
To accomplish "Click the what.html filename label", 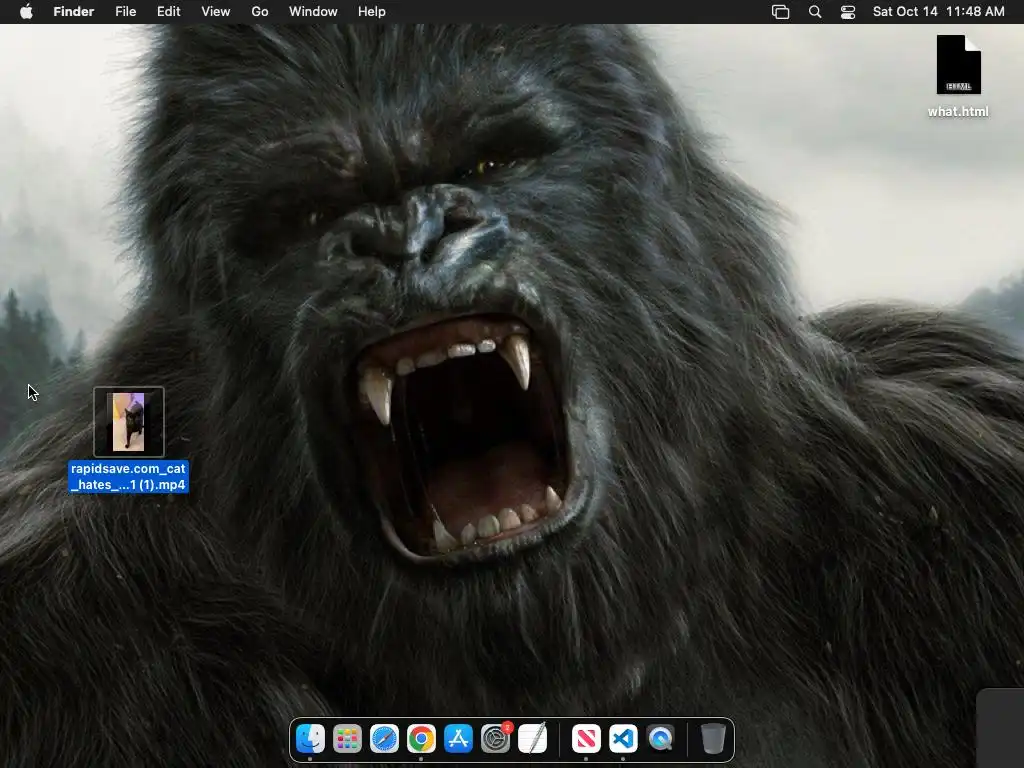I will 958,112.
